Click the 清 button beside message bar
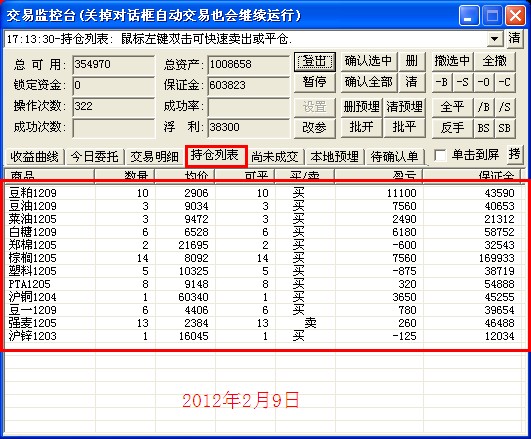This screenshot has height=439, width=531. click(x=514, y=38)
